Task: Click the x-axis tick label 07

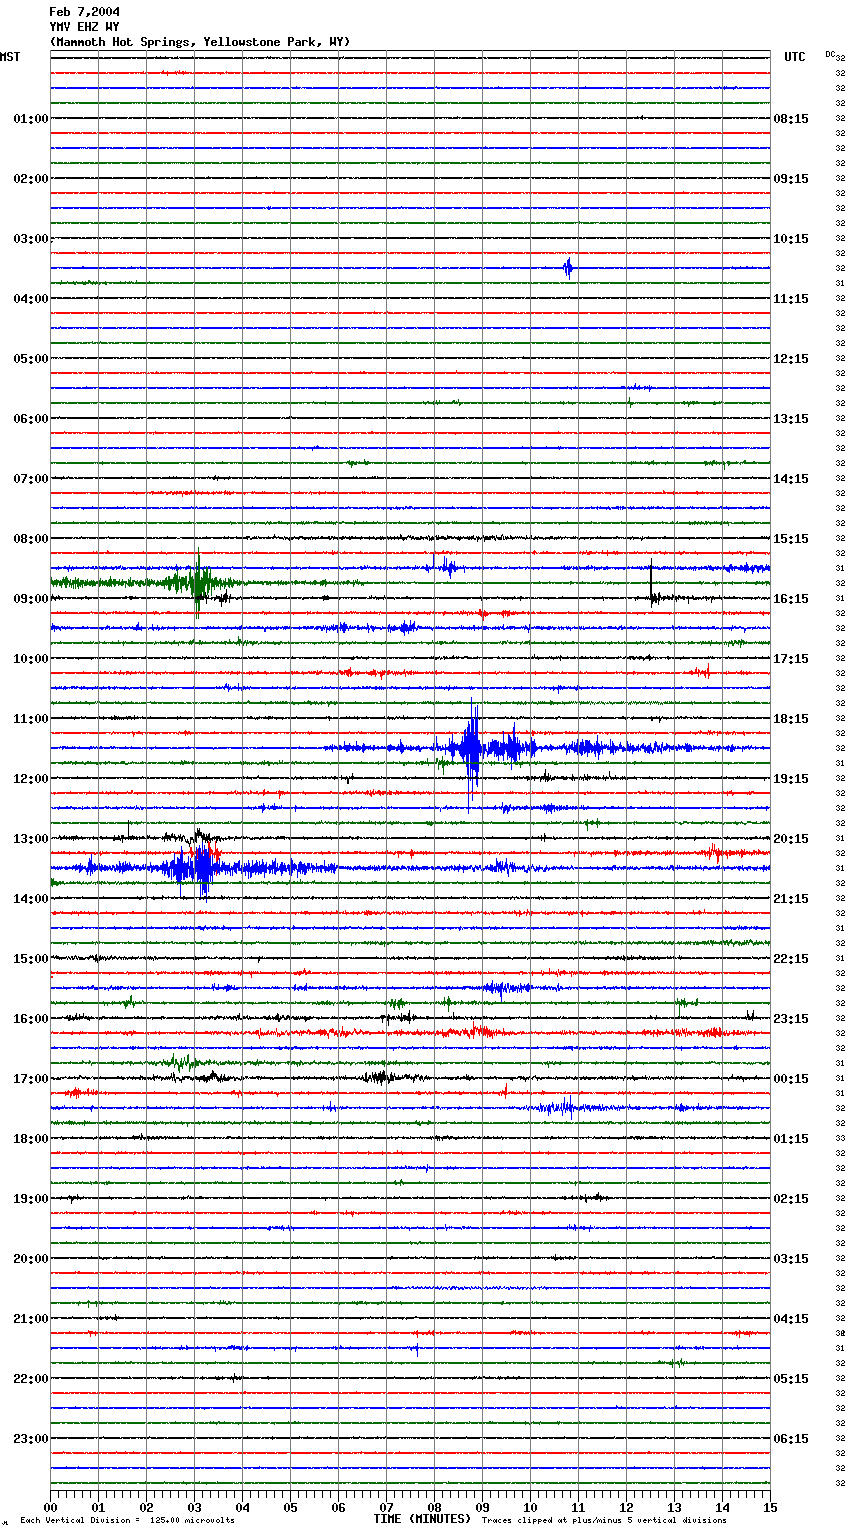Action: click(386, 1507)
